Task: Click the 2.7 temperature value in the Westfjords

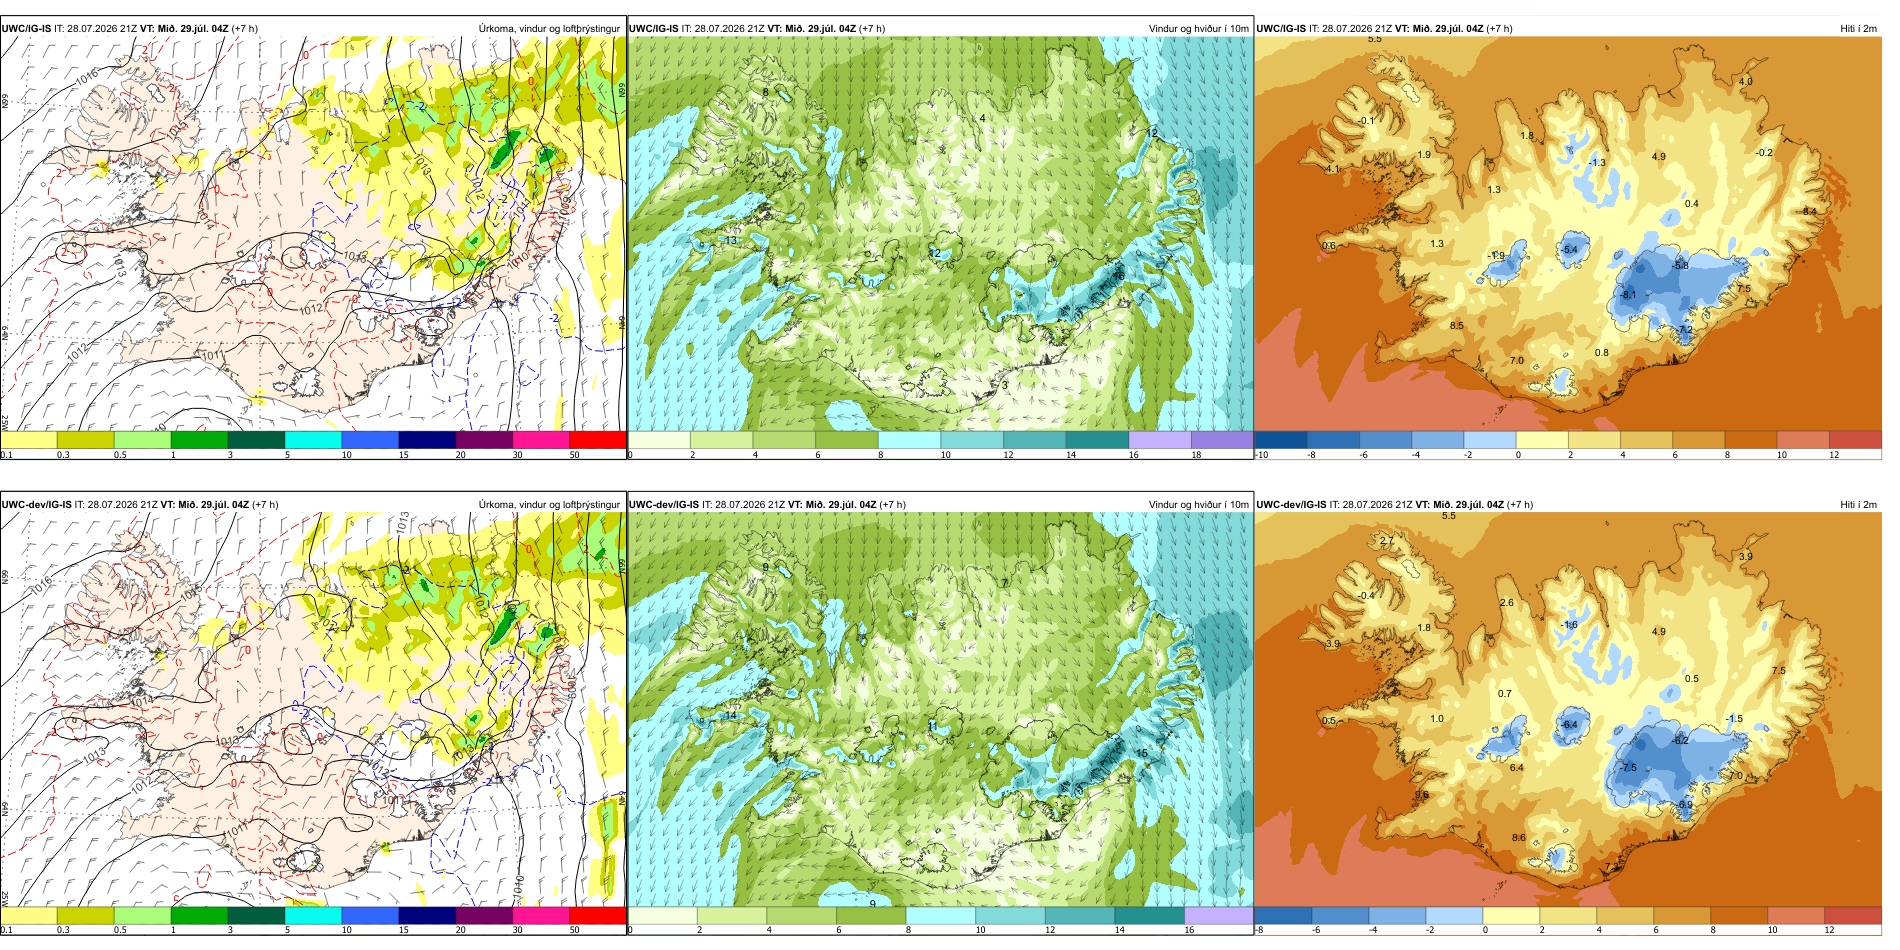Action: 1387,540
